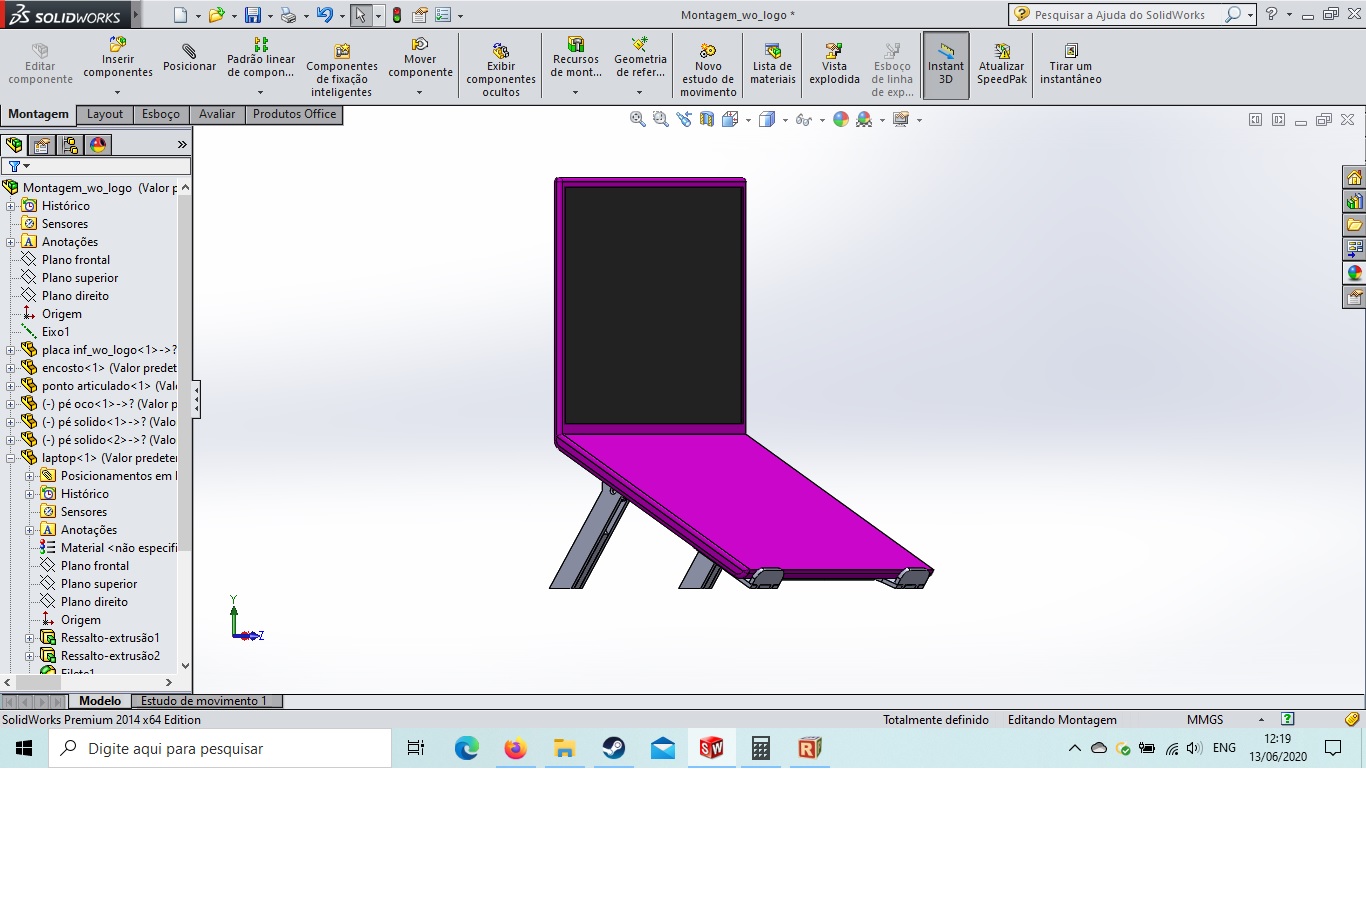This screenshot has height=907, width=1366.
Task: Click Previous view icon in viewport
Action: (684, 119)
